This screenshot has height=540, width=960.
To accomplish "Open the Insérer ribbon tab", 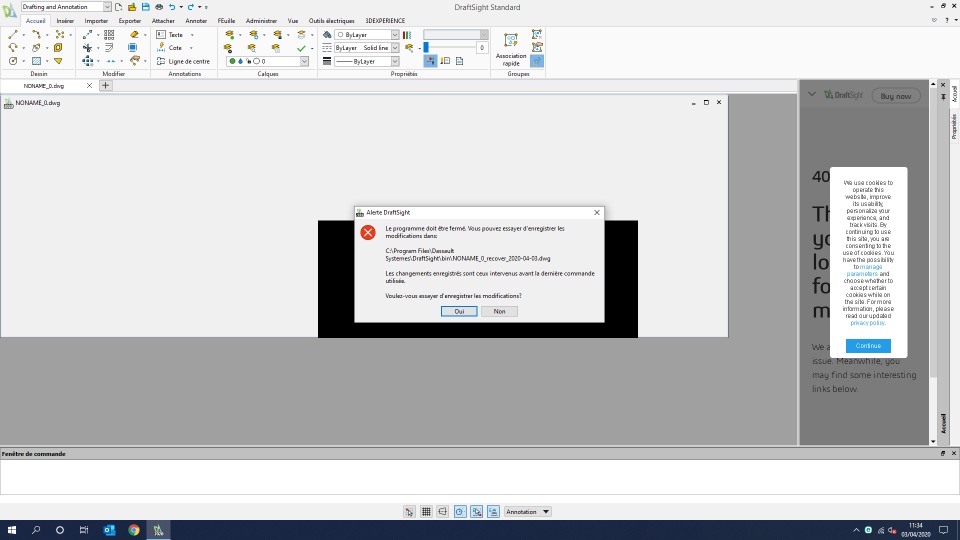I will click(65, 21).
